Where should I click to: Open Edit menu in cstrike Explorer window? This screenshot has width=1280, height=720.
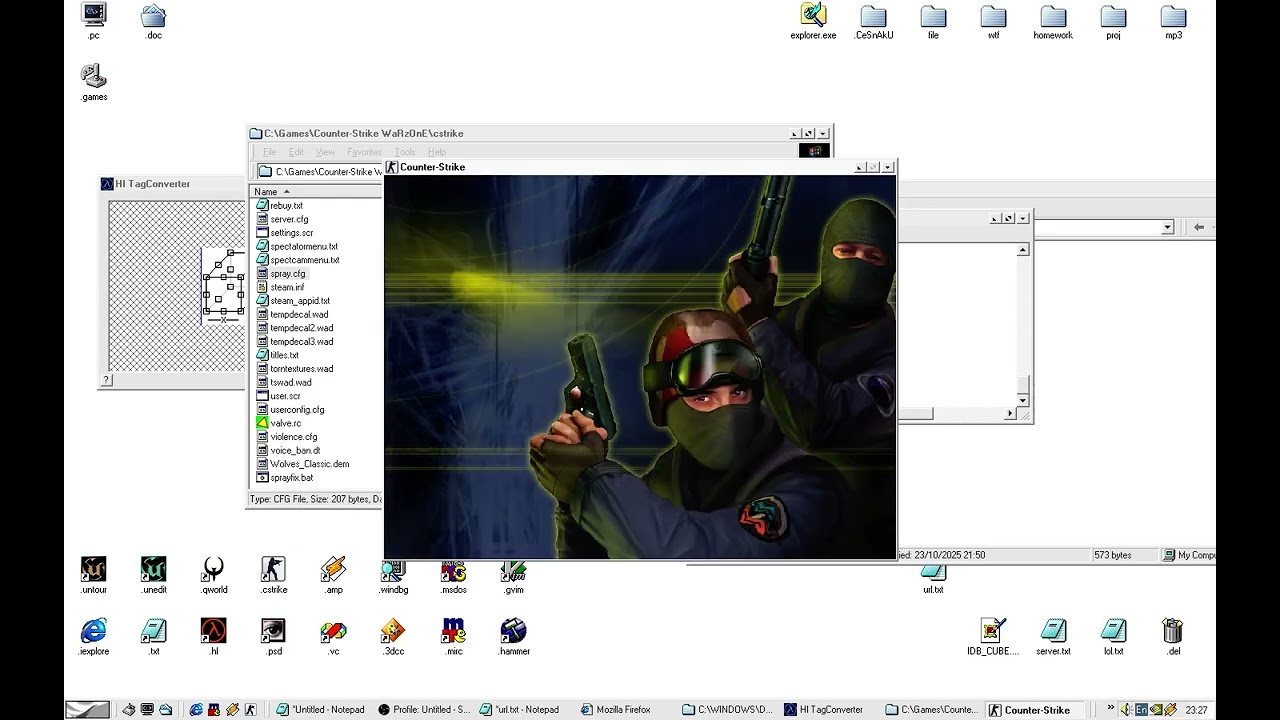[296, 152]
